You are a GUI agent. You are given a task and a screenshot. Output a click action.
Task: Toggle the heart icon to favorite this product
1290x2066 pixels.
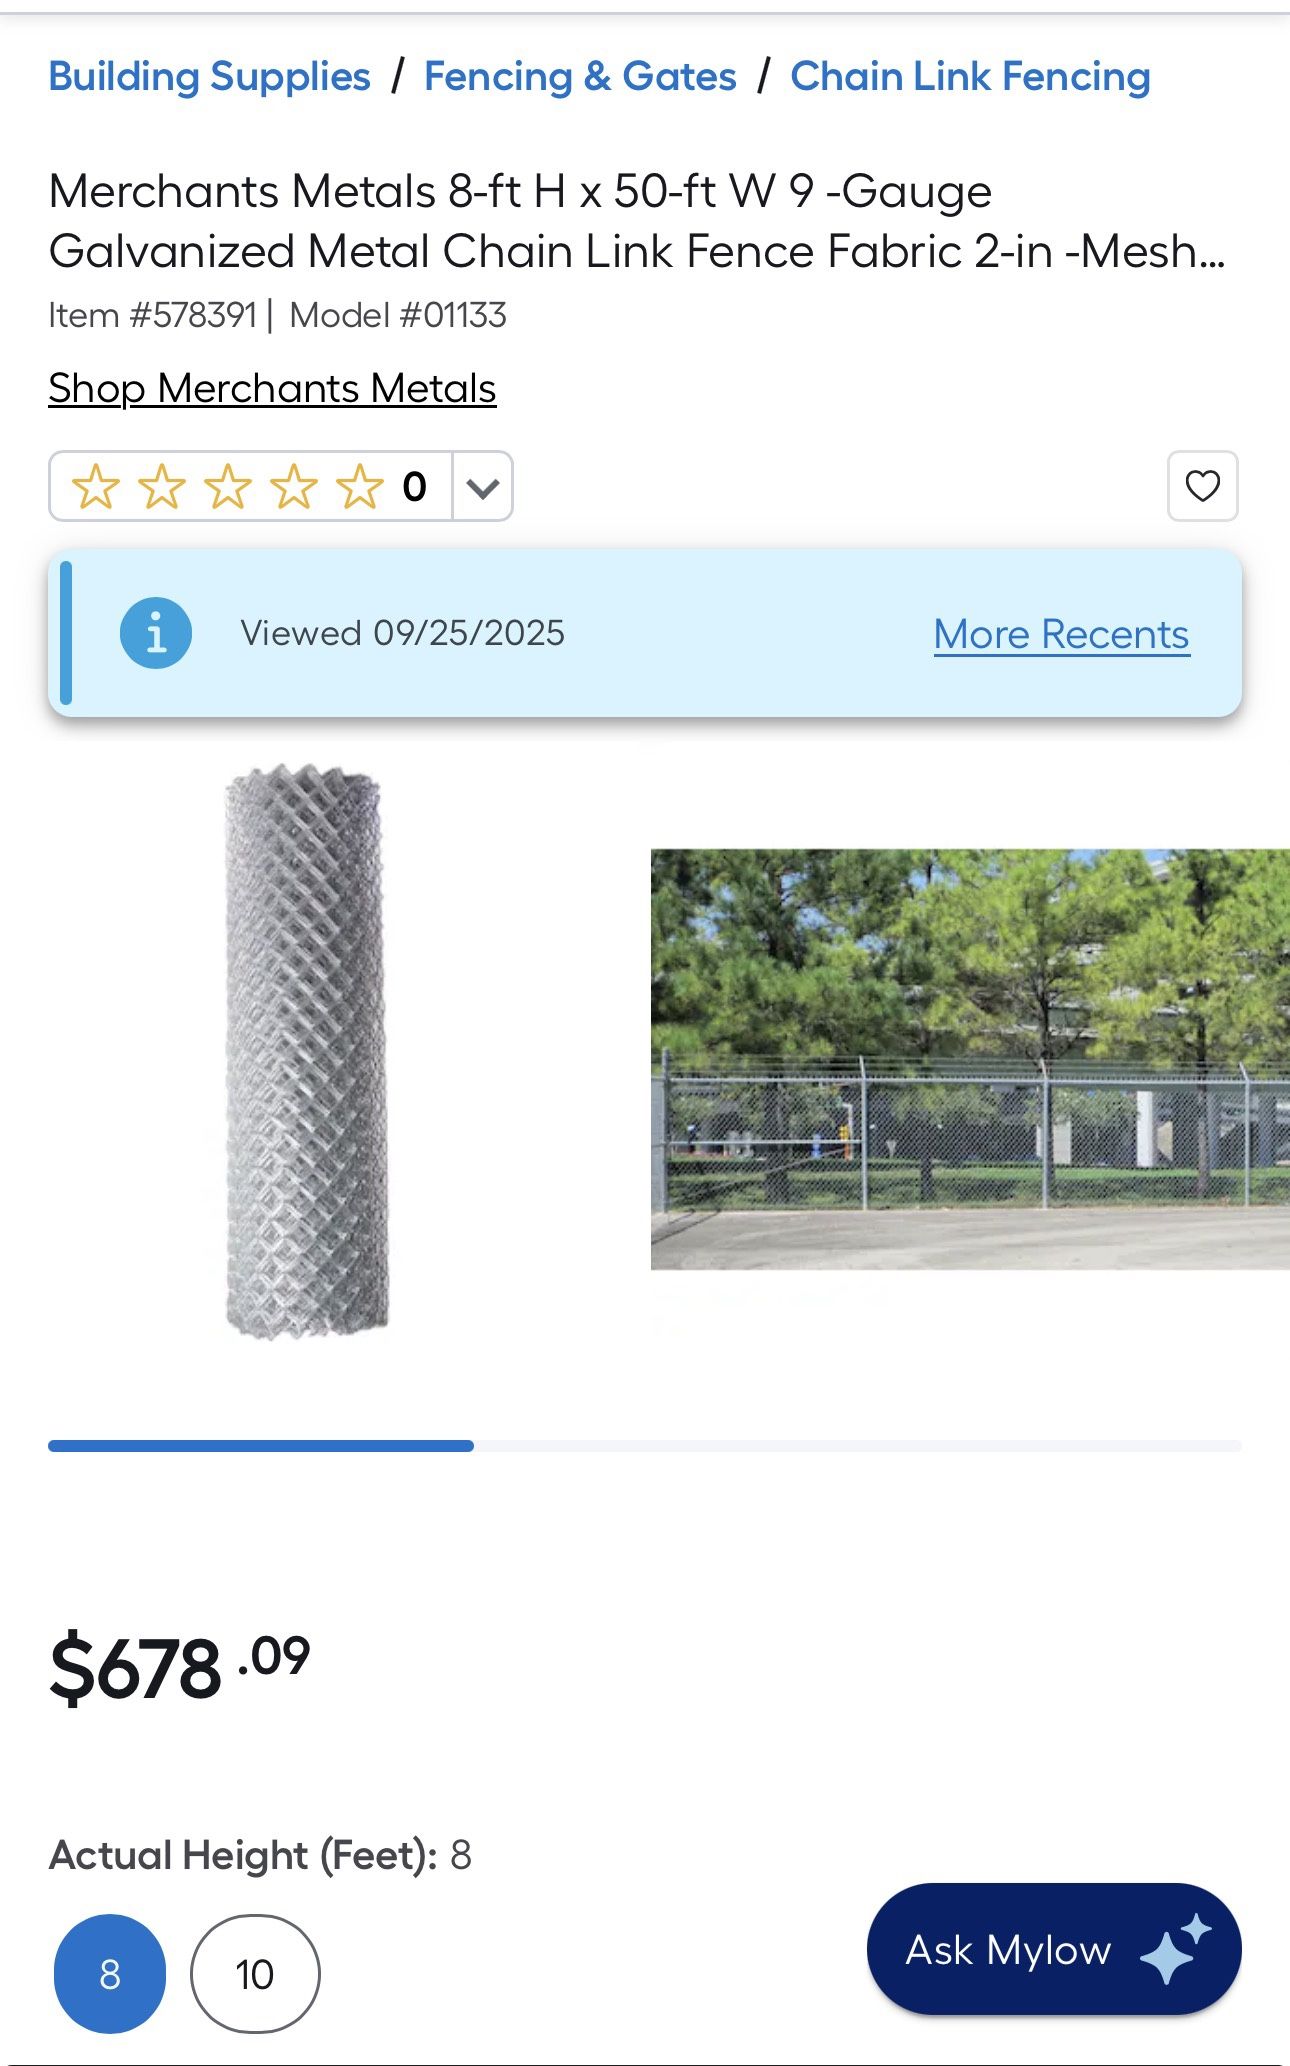1203,487
